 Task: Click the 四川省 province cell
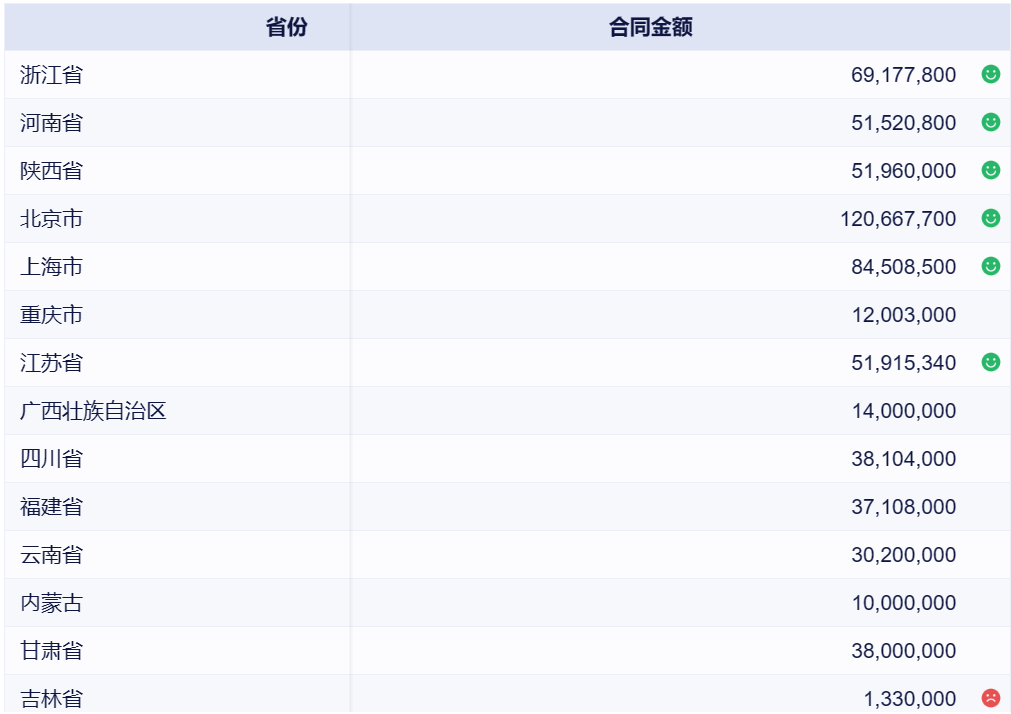click(52, 459)
